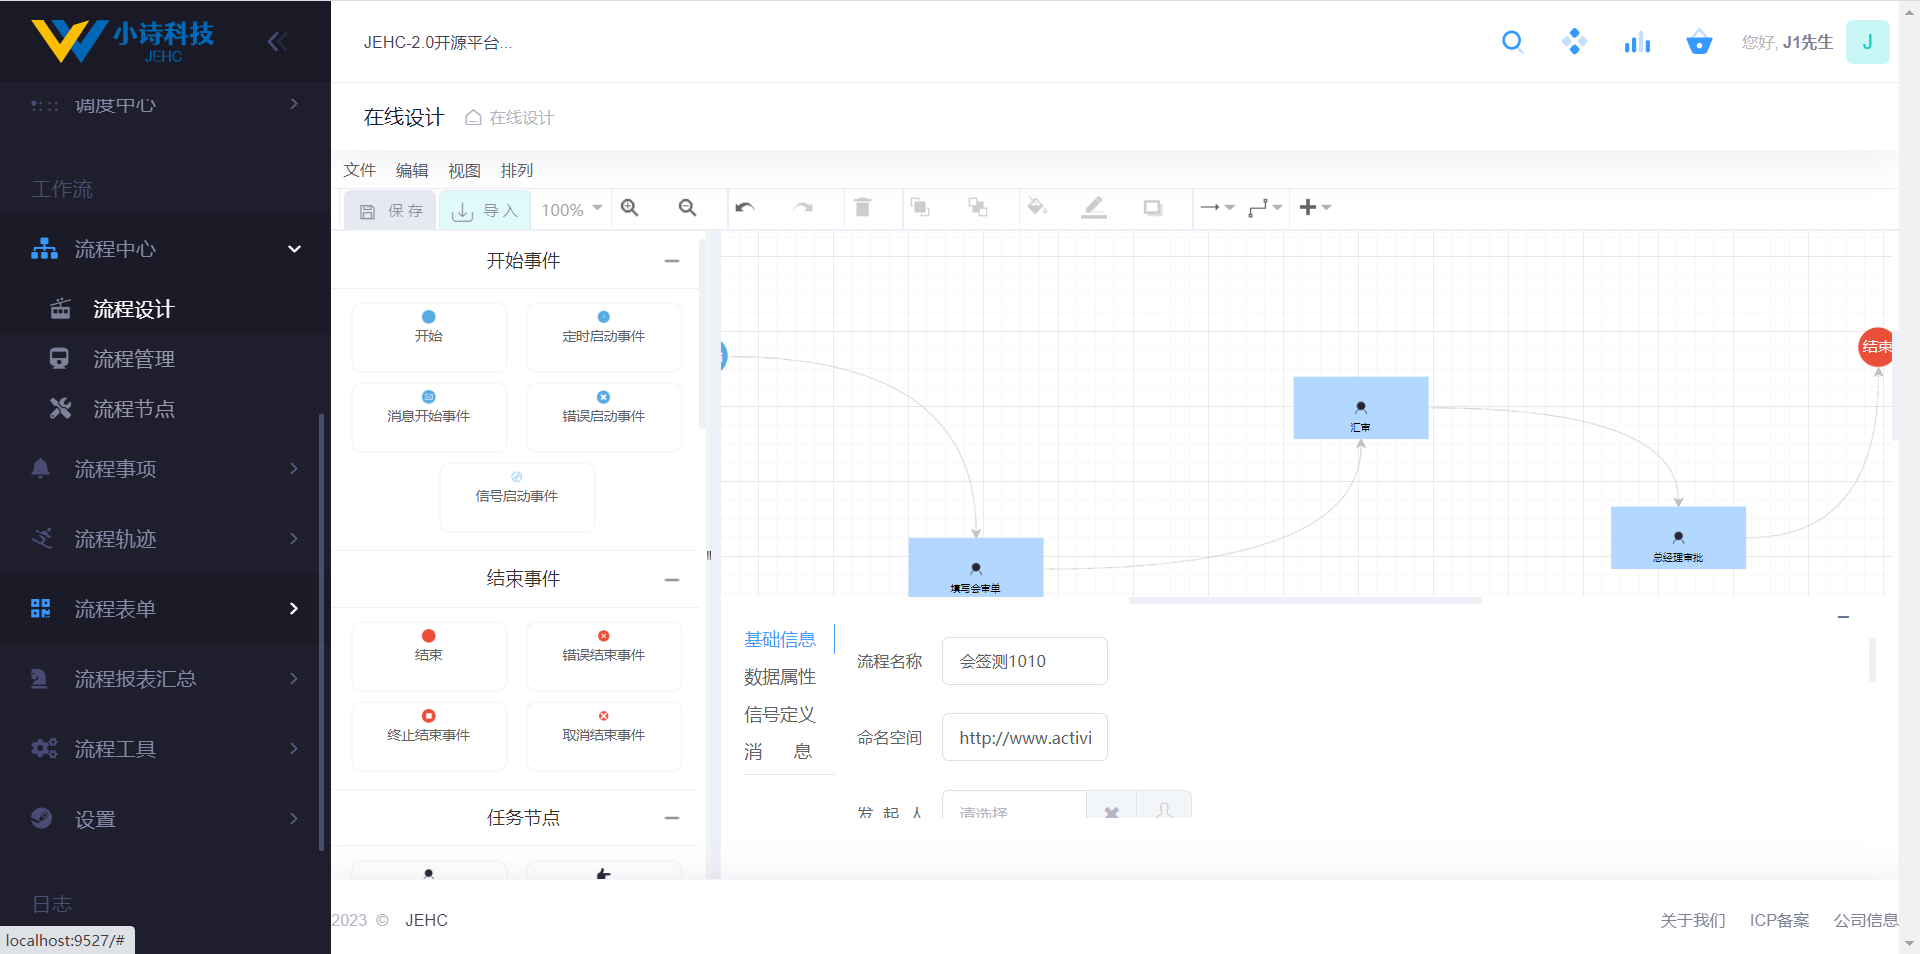Click the 流程名称 input field
The height and width of the screenshot is (954, 1920).
pyautogui.click(x=1024, y=661)
